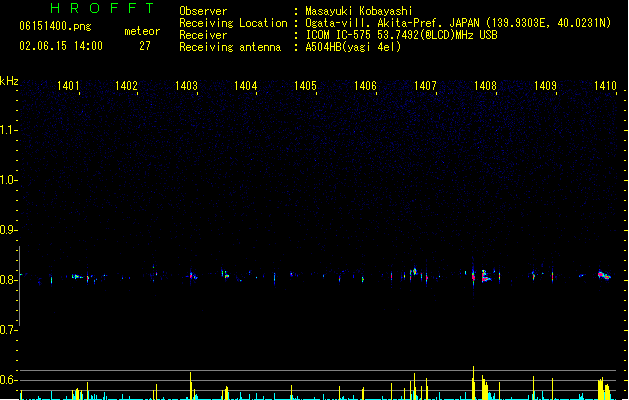Screen dimensions: 629x400
Task: Click the 1401 time marker
Action: click(x=68, y=86)
